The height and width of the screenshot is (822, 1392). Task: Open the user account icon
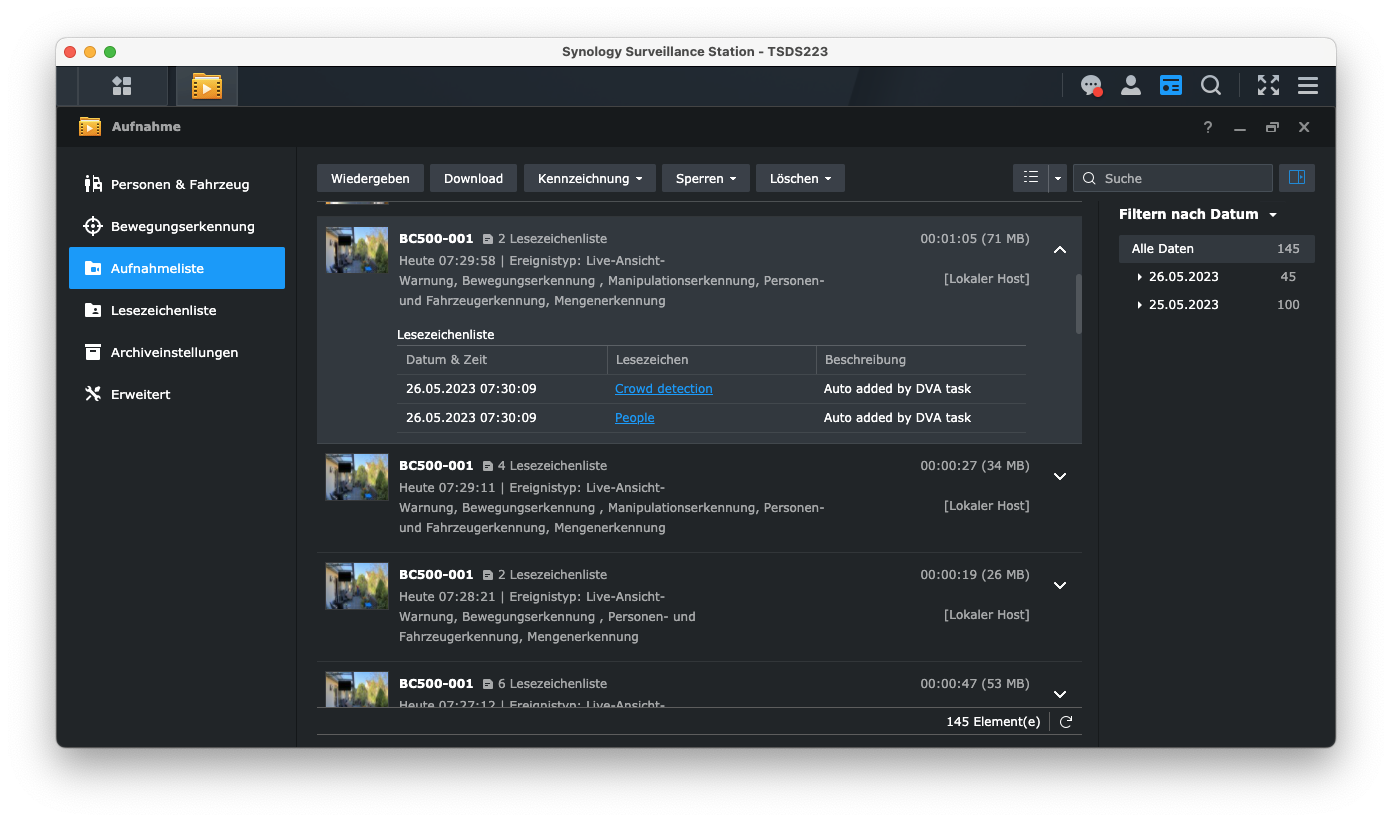(1131, 86)
